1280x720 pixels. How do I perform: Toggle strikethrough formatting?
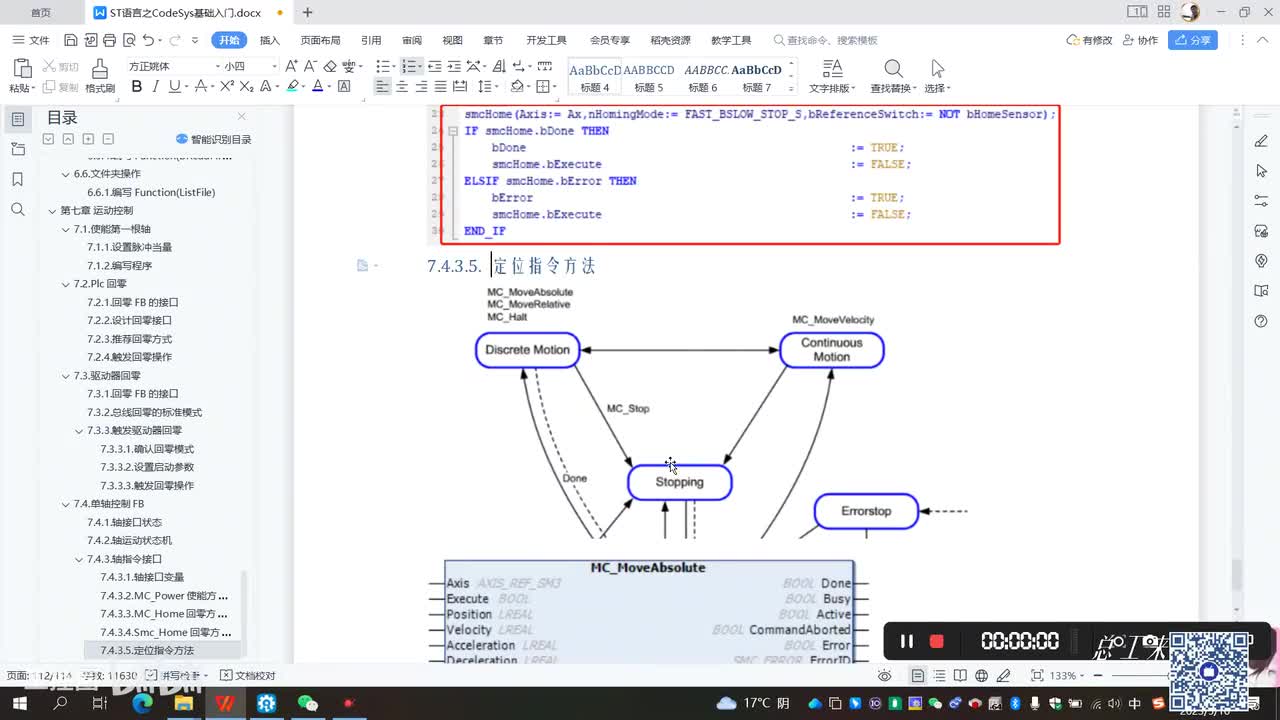201,87
